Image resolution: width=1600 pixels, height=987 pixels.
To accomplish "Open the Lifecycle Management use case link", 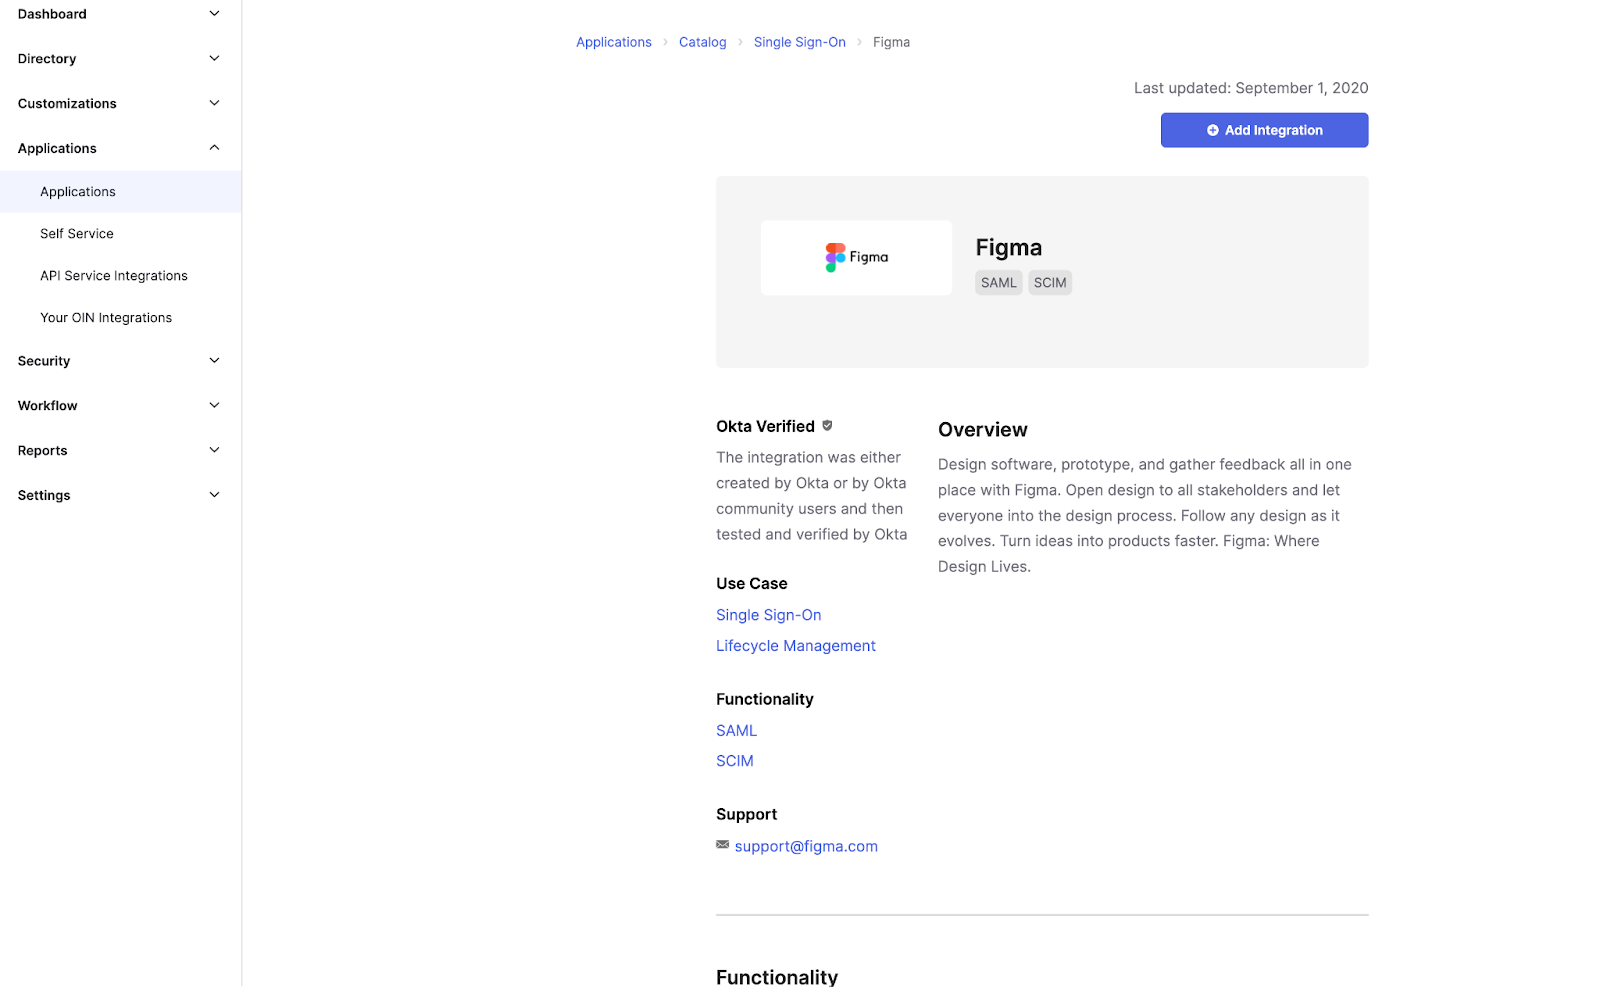I will [x=795, y=645].
